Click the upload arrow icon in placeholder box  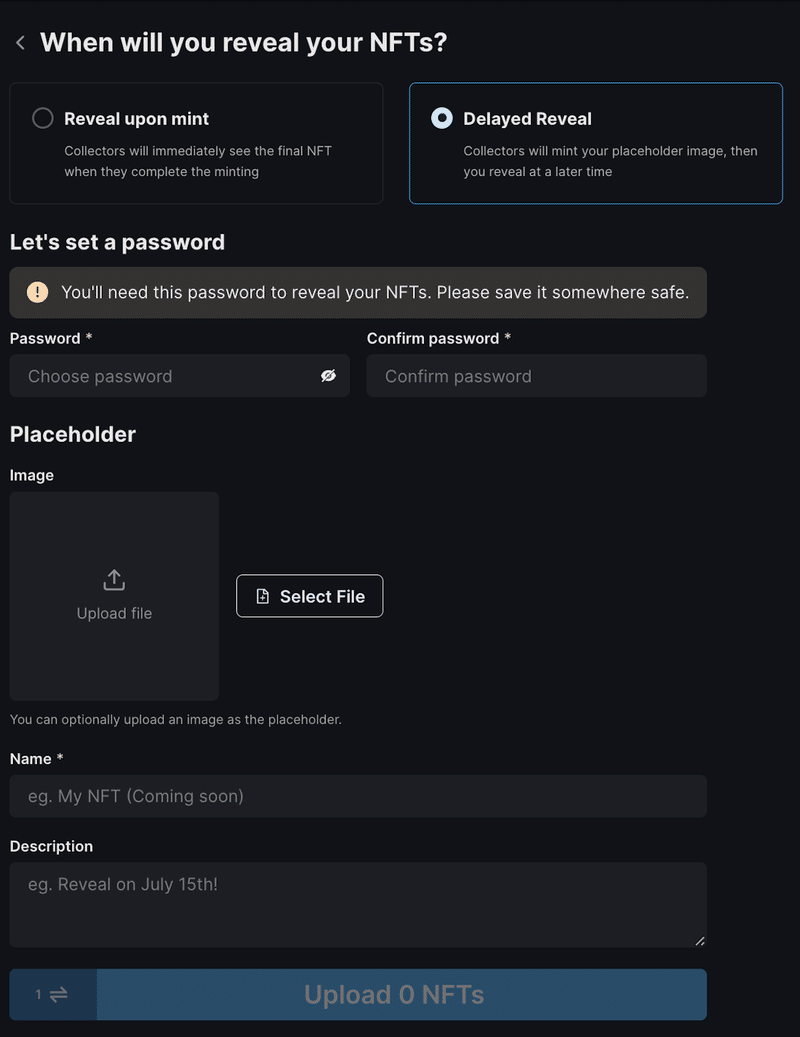(x=114, y=580)
